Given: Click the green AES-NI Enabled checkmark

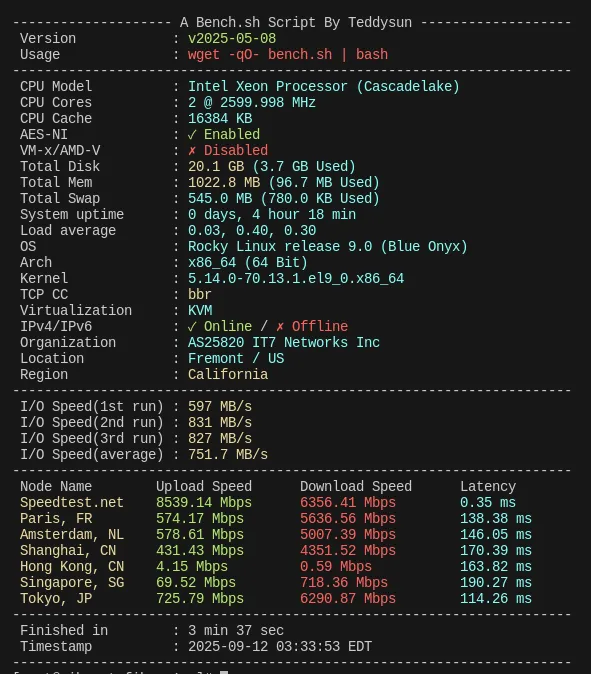Looking at the screenshot, I should coord(192,135).
